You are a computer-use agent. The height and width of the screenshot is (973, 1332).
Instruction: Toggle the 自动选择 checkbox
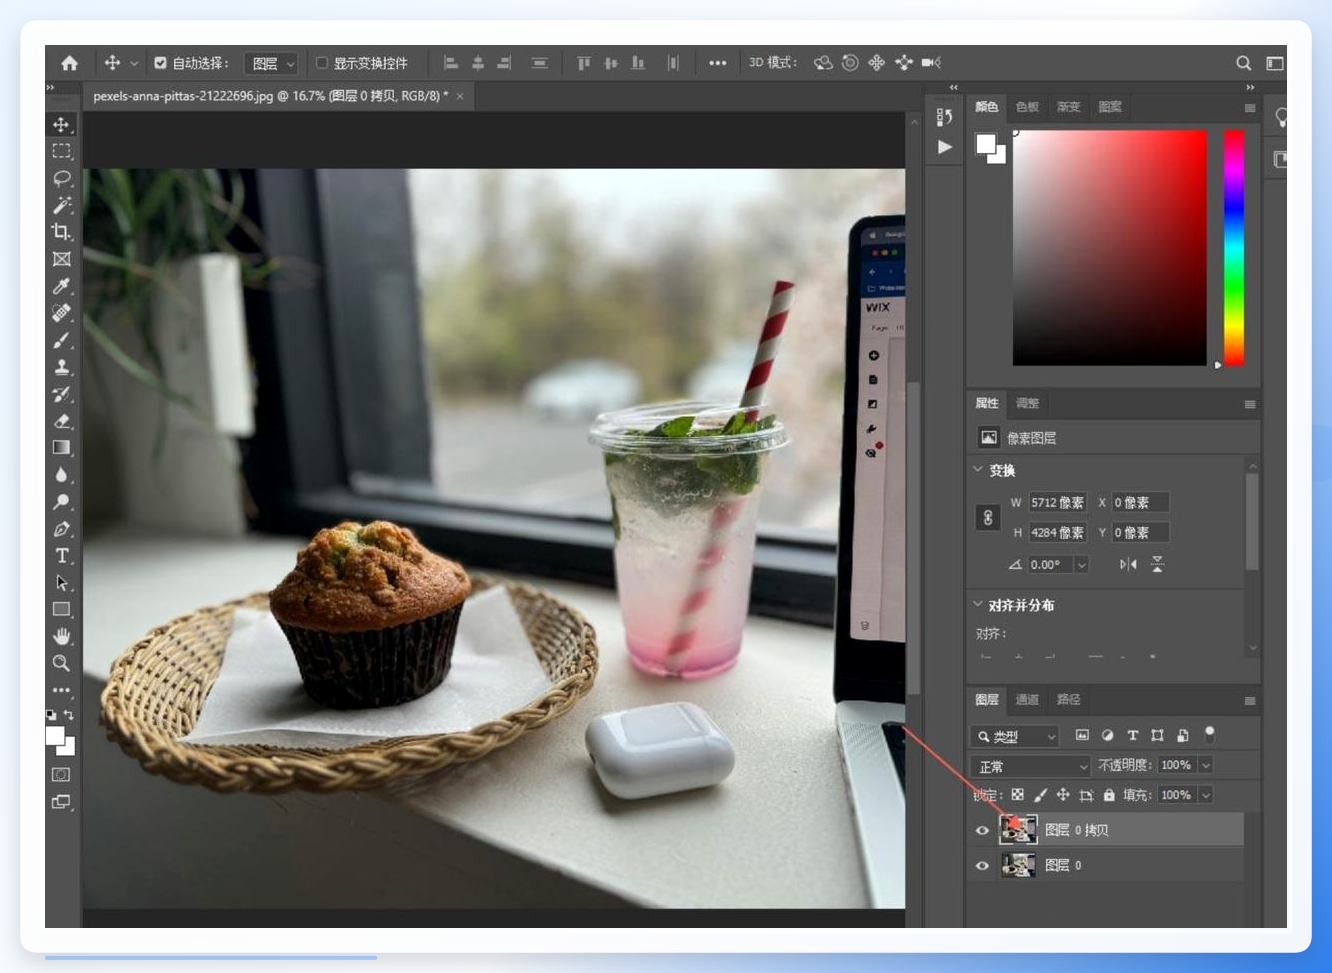[x=160, y=63]
